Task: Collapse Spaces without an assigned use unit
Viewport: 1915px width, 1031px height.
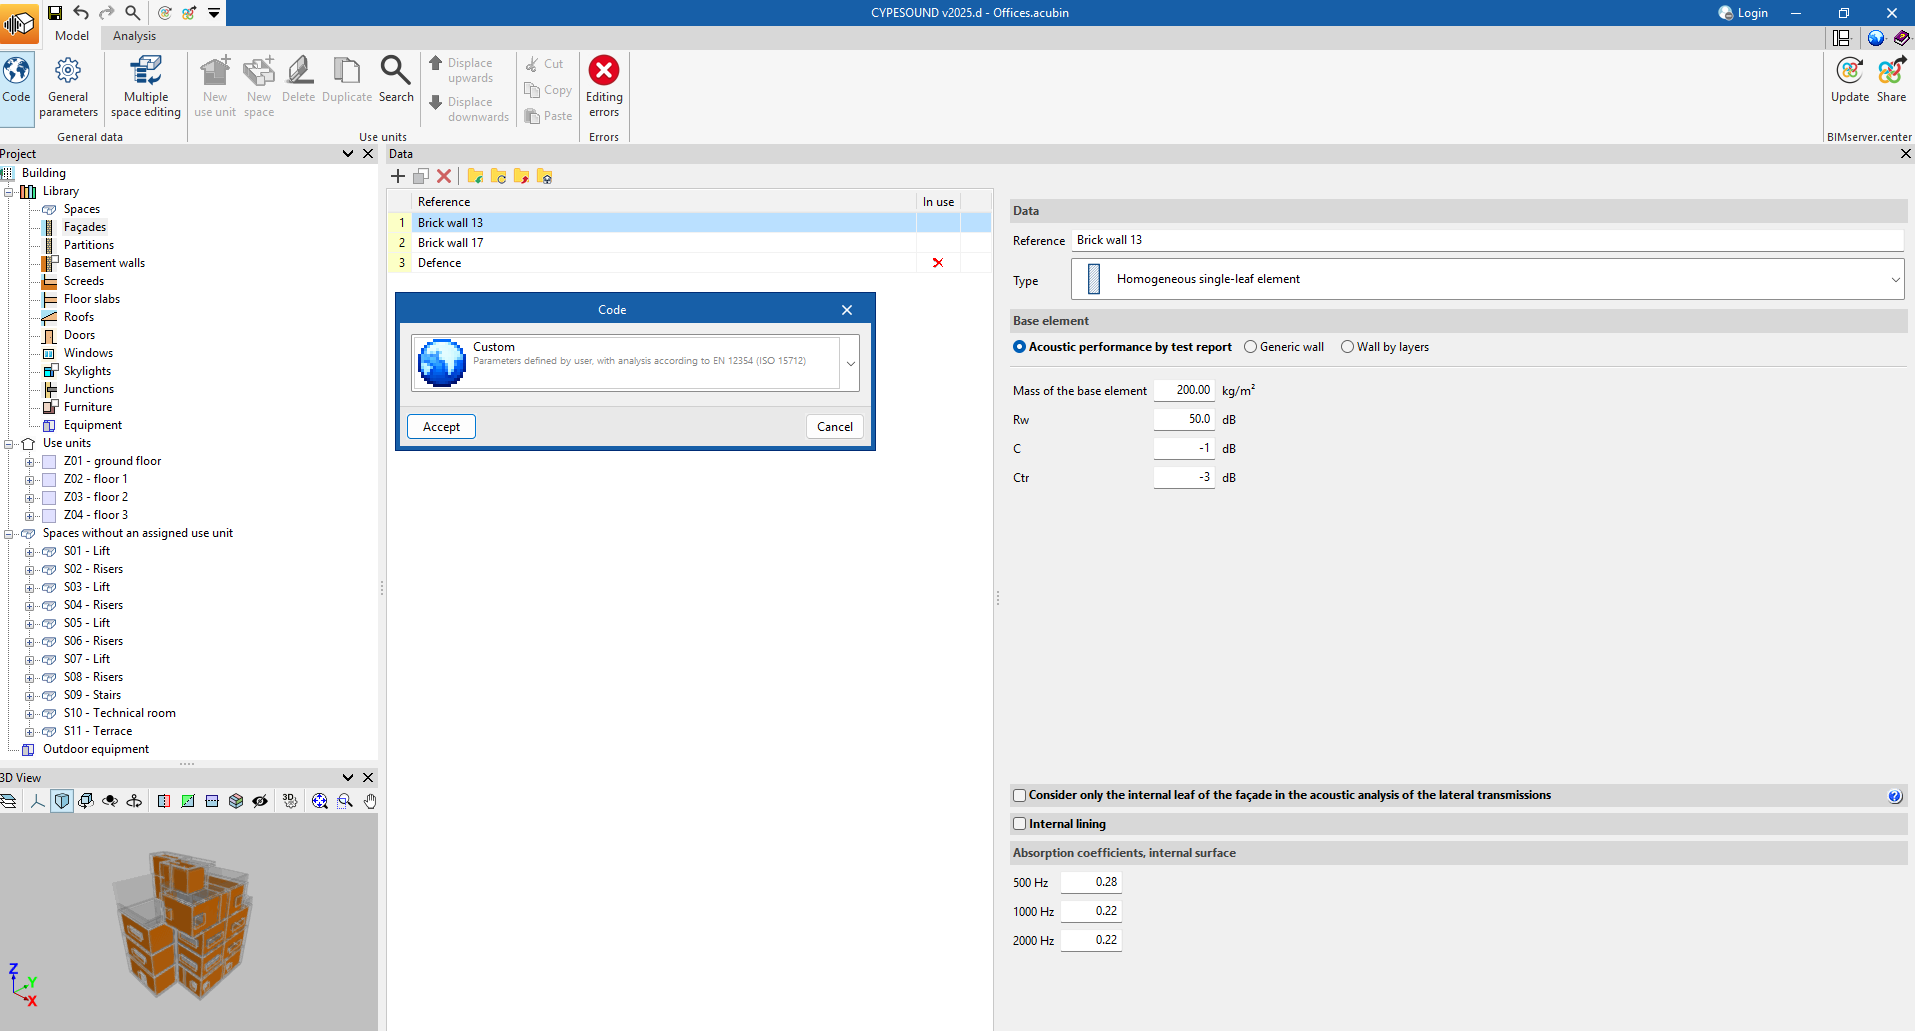Action: 9,534
